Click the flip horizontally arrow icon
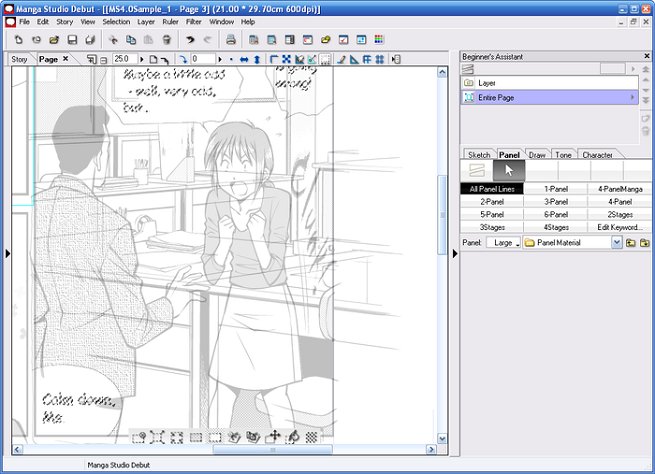 pyautogui.click(x=244, y=59)
